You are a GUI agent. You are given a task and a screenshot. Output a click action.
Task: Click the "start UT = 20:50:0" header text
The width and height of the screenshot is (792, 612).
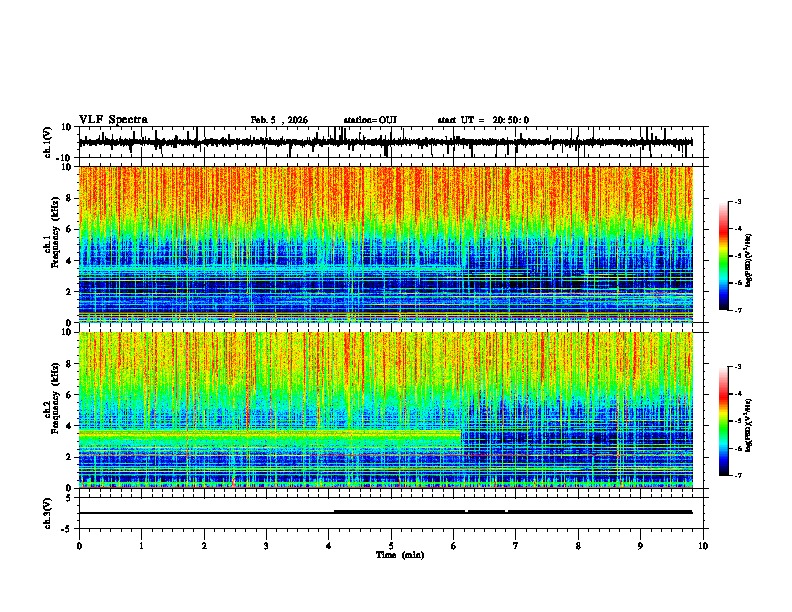[483, 120]
